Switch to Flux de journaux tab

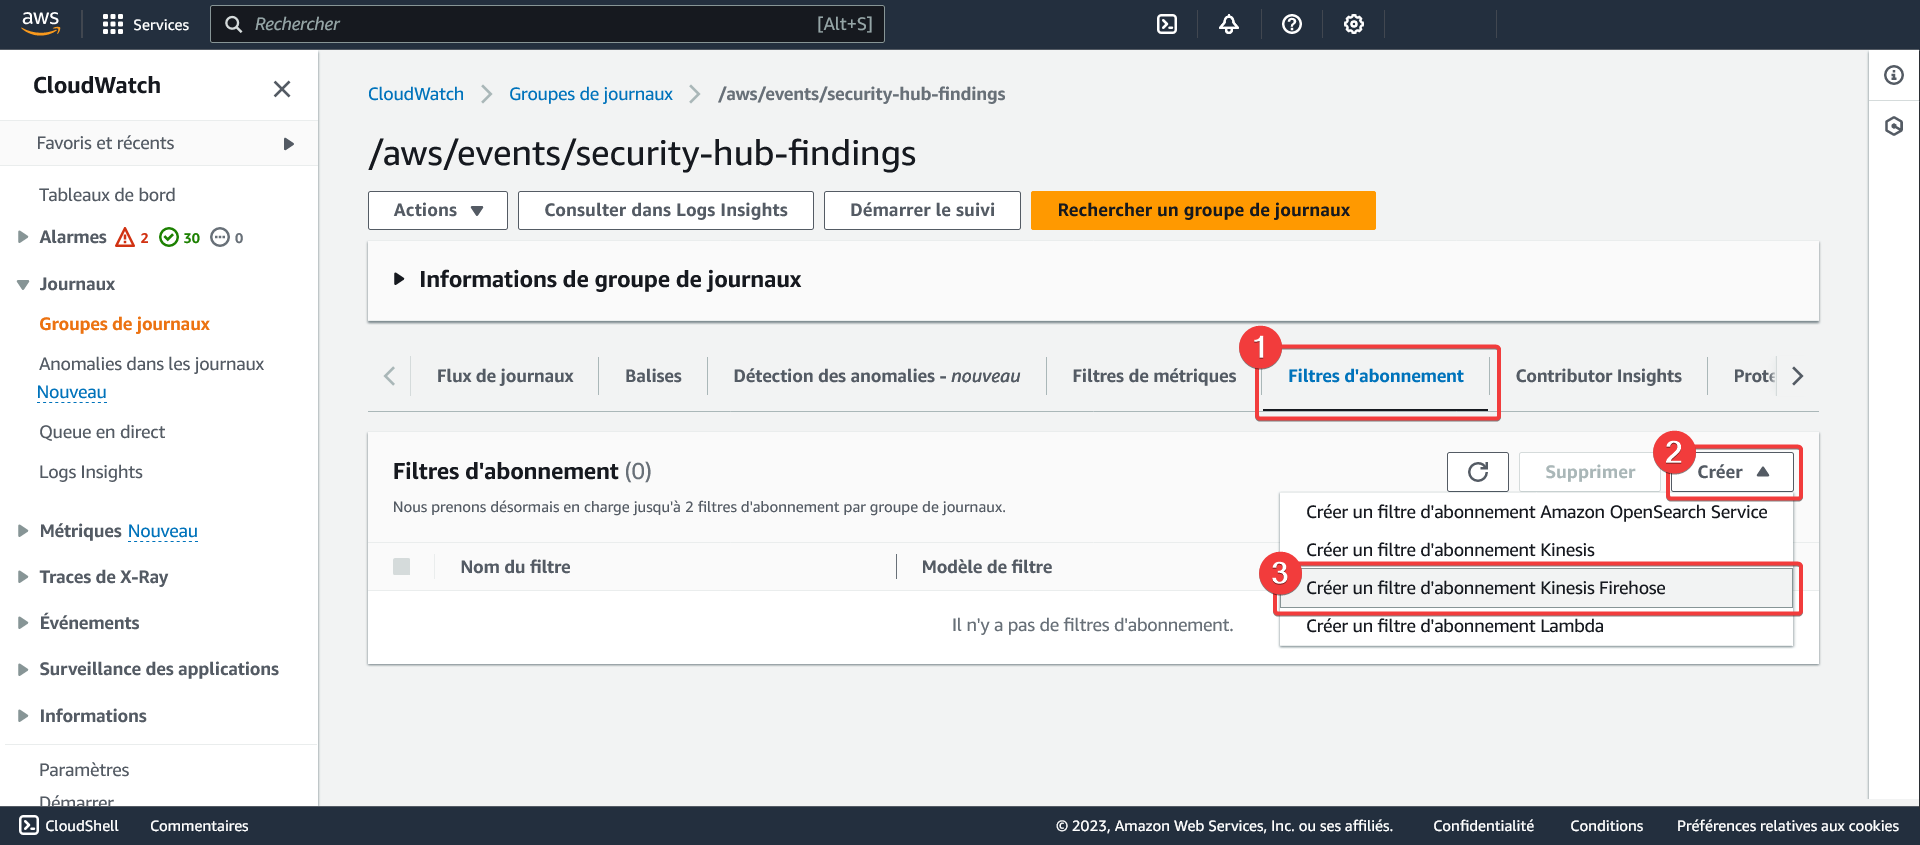505,376
